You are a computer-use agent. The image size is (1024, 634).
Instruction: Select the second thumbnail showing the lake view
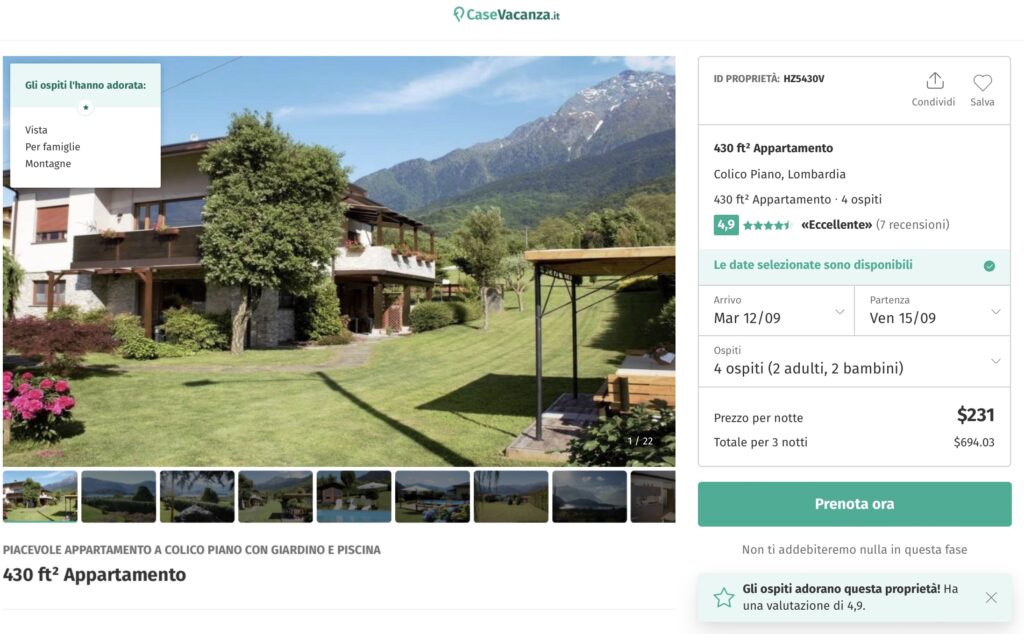[x=118, y=496]
